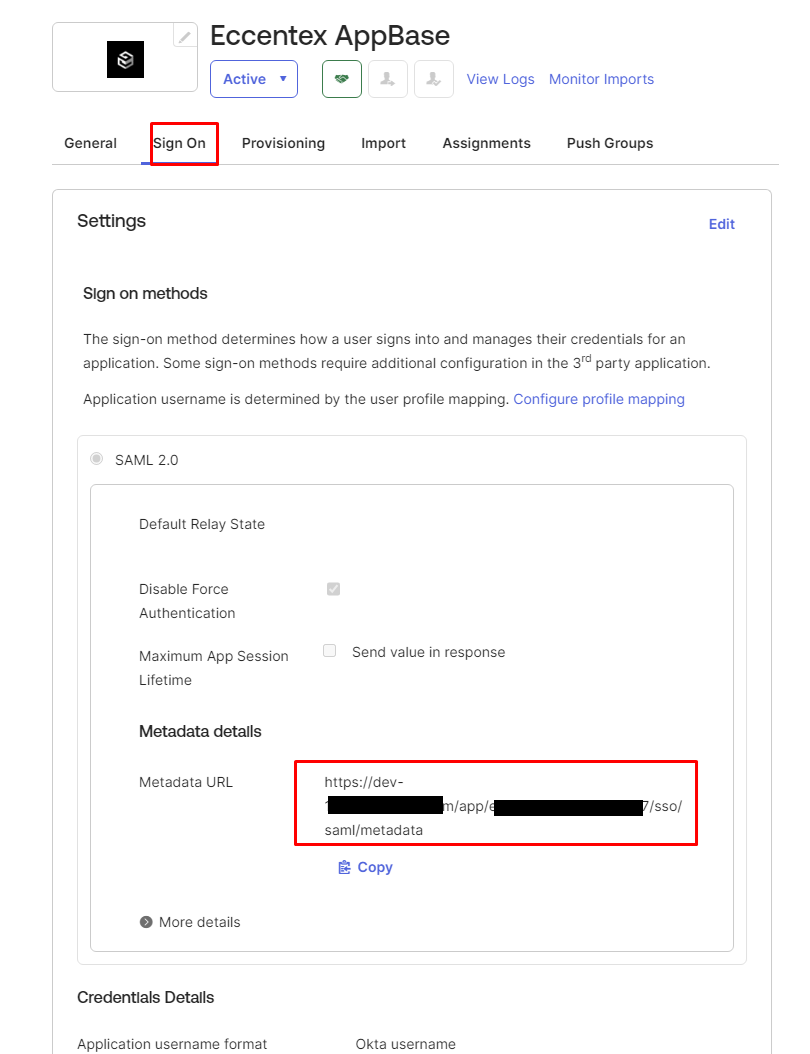Click the View Logs link
Screen dimensions: 810x1054
[500, 79]
